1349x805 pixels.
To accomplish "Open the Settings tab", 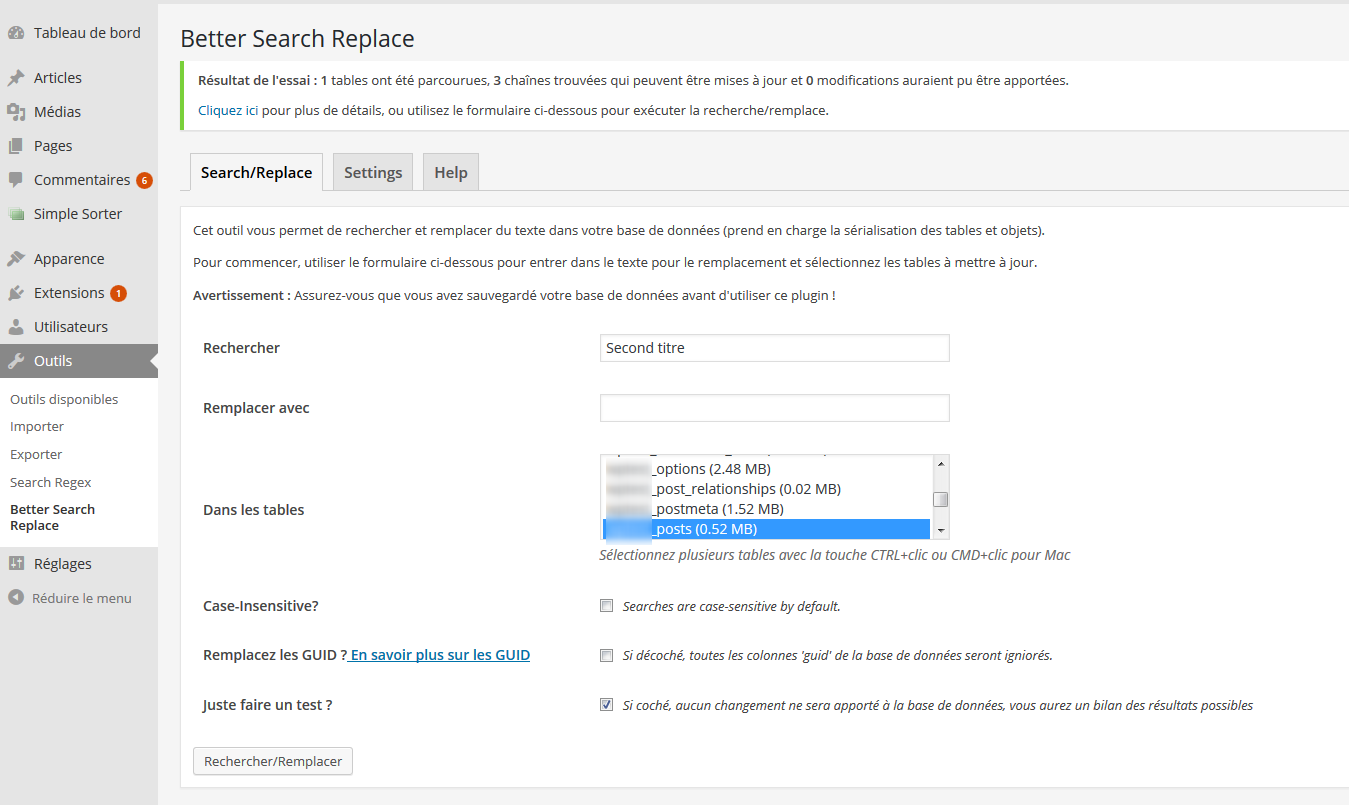I will pos(373,172).
